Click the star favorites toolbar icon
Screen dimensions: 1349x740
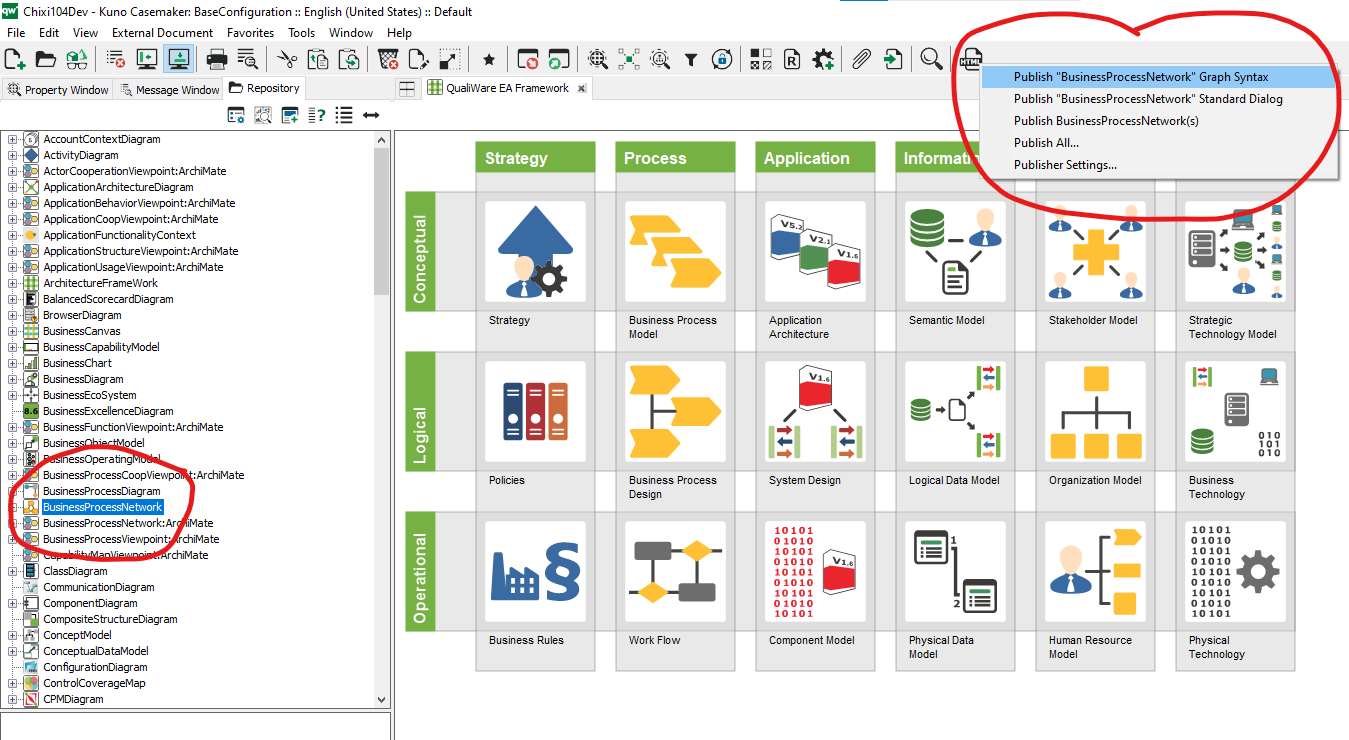[x=489, y=60]
